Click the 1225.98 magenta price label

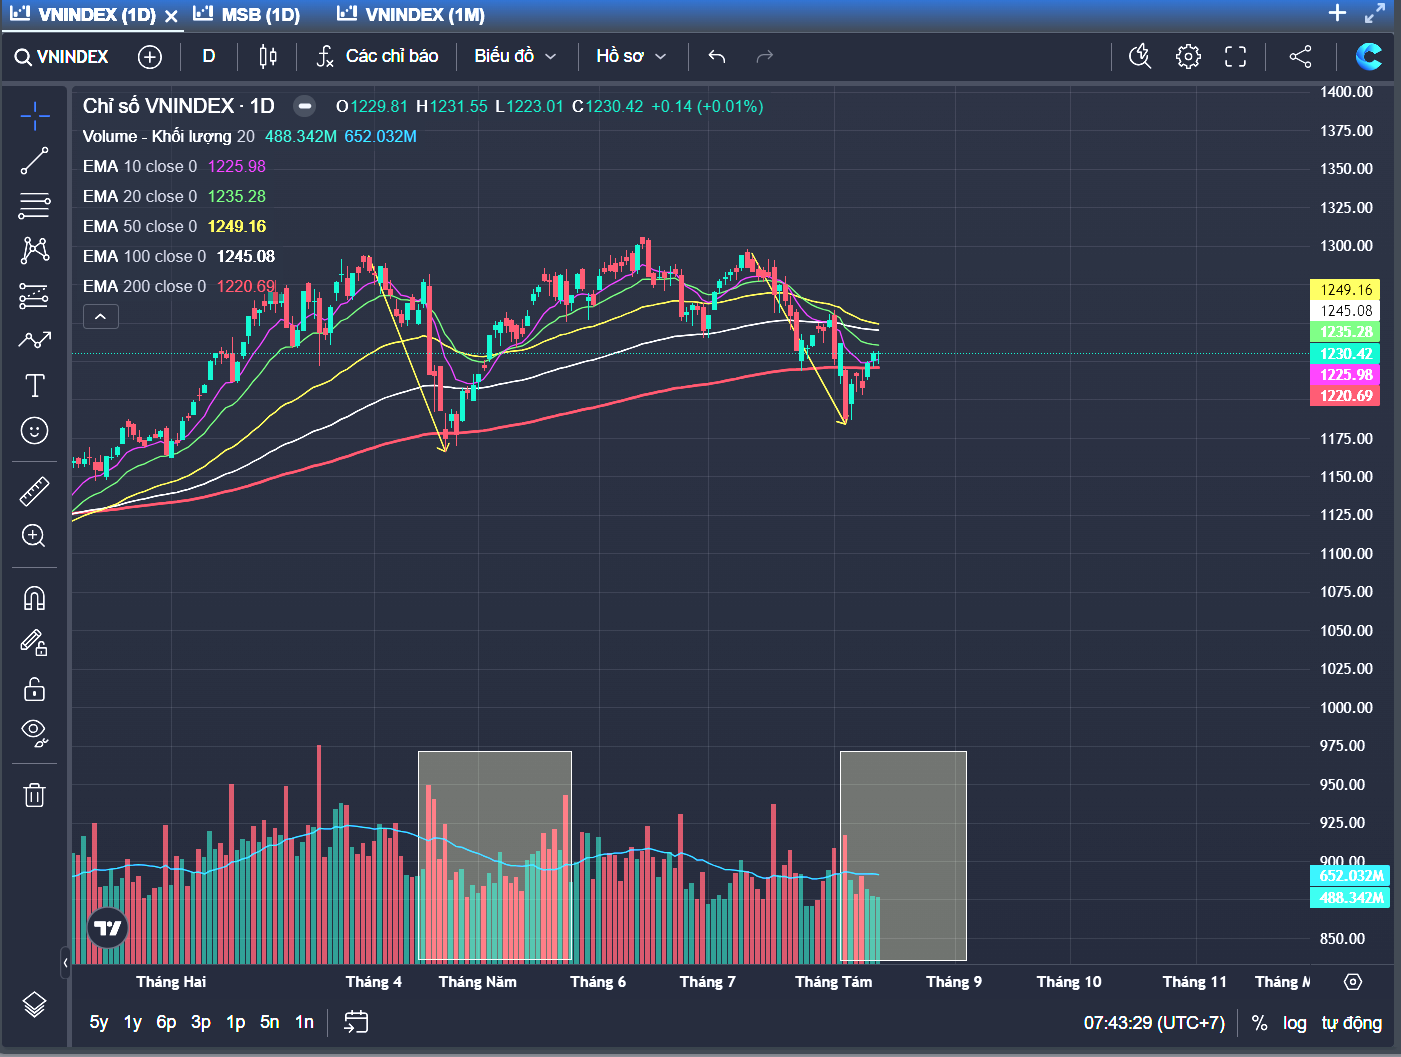[x=1345, y=375]
